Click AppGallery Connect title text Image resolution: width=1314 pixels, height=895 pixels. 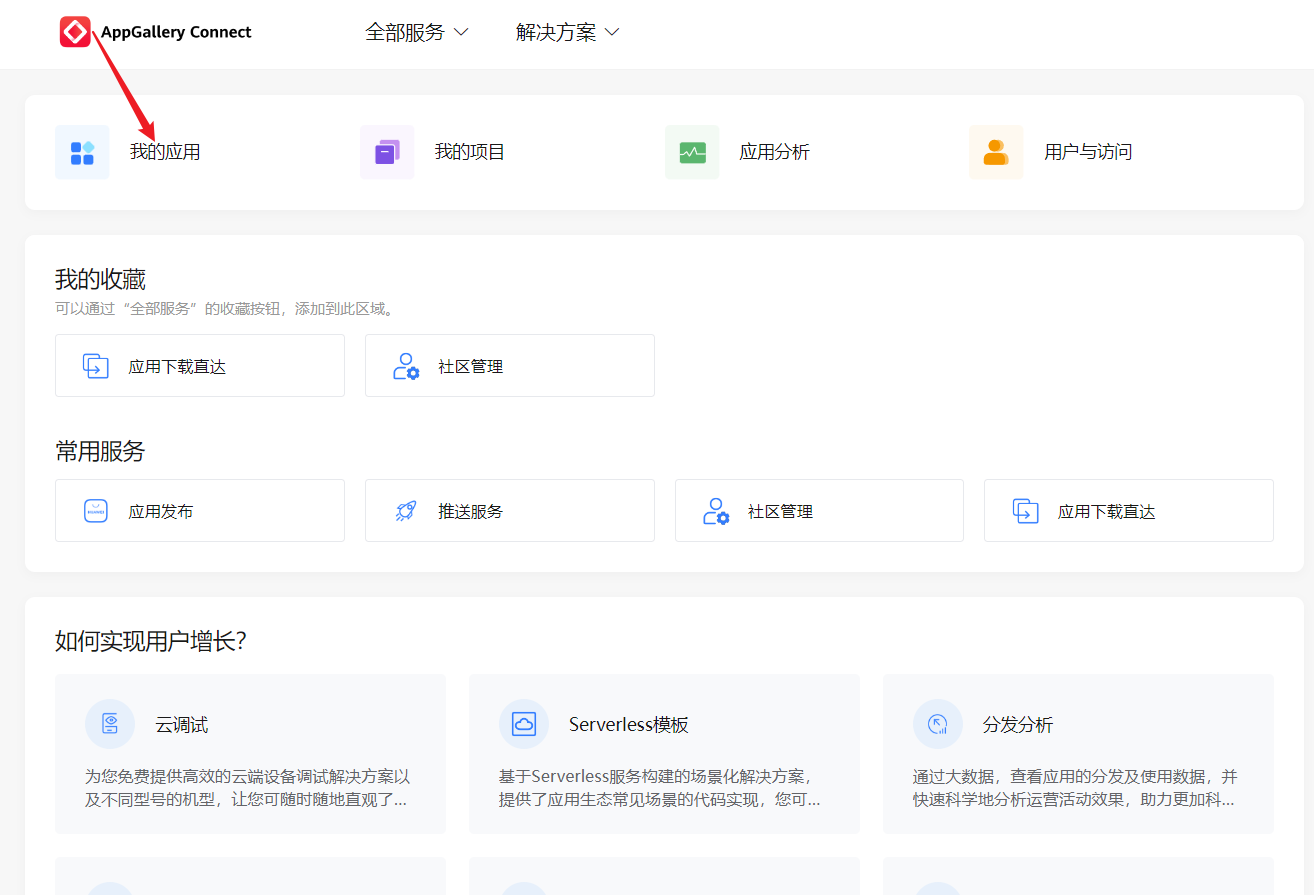pyautogui.click(x=176, y=32)
